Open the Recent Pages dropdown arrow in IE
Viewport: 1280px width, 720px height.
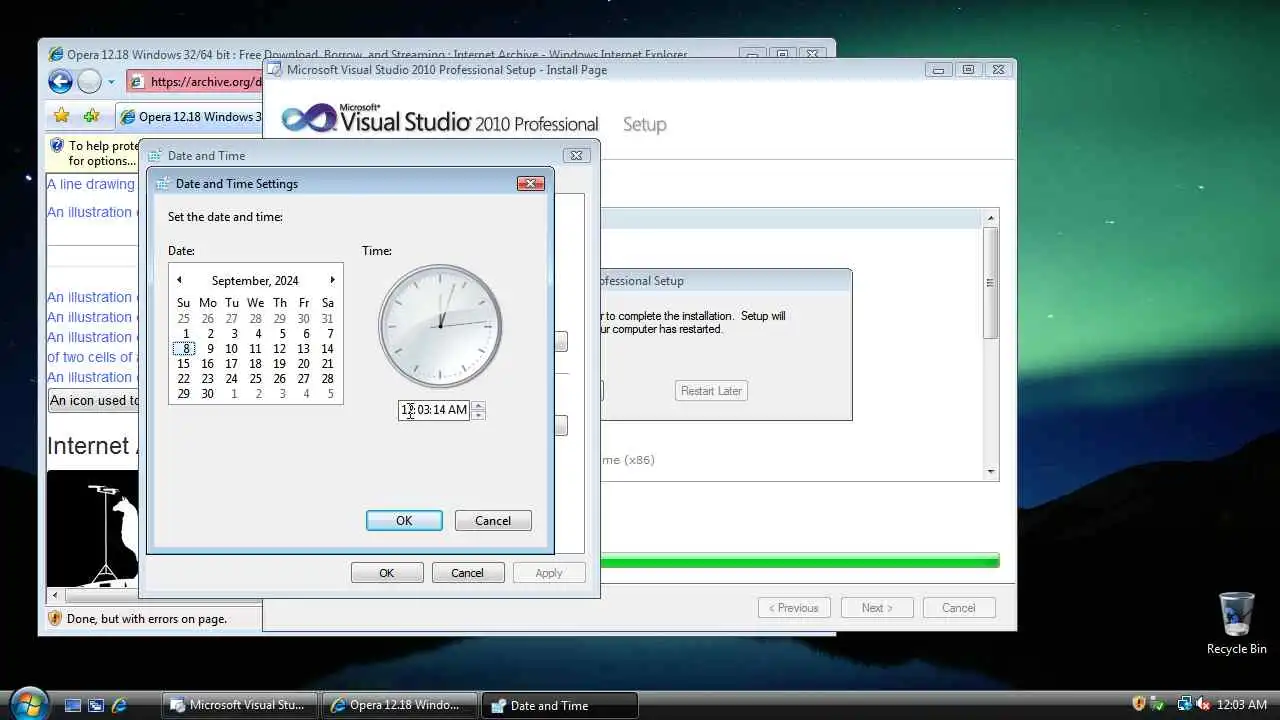(111, 82)
